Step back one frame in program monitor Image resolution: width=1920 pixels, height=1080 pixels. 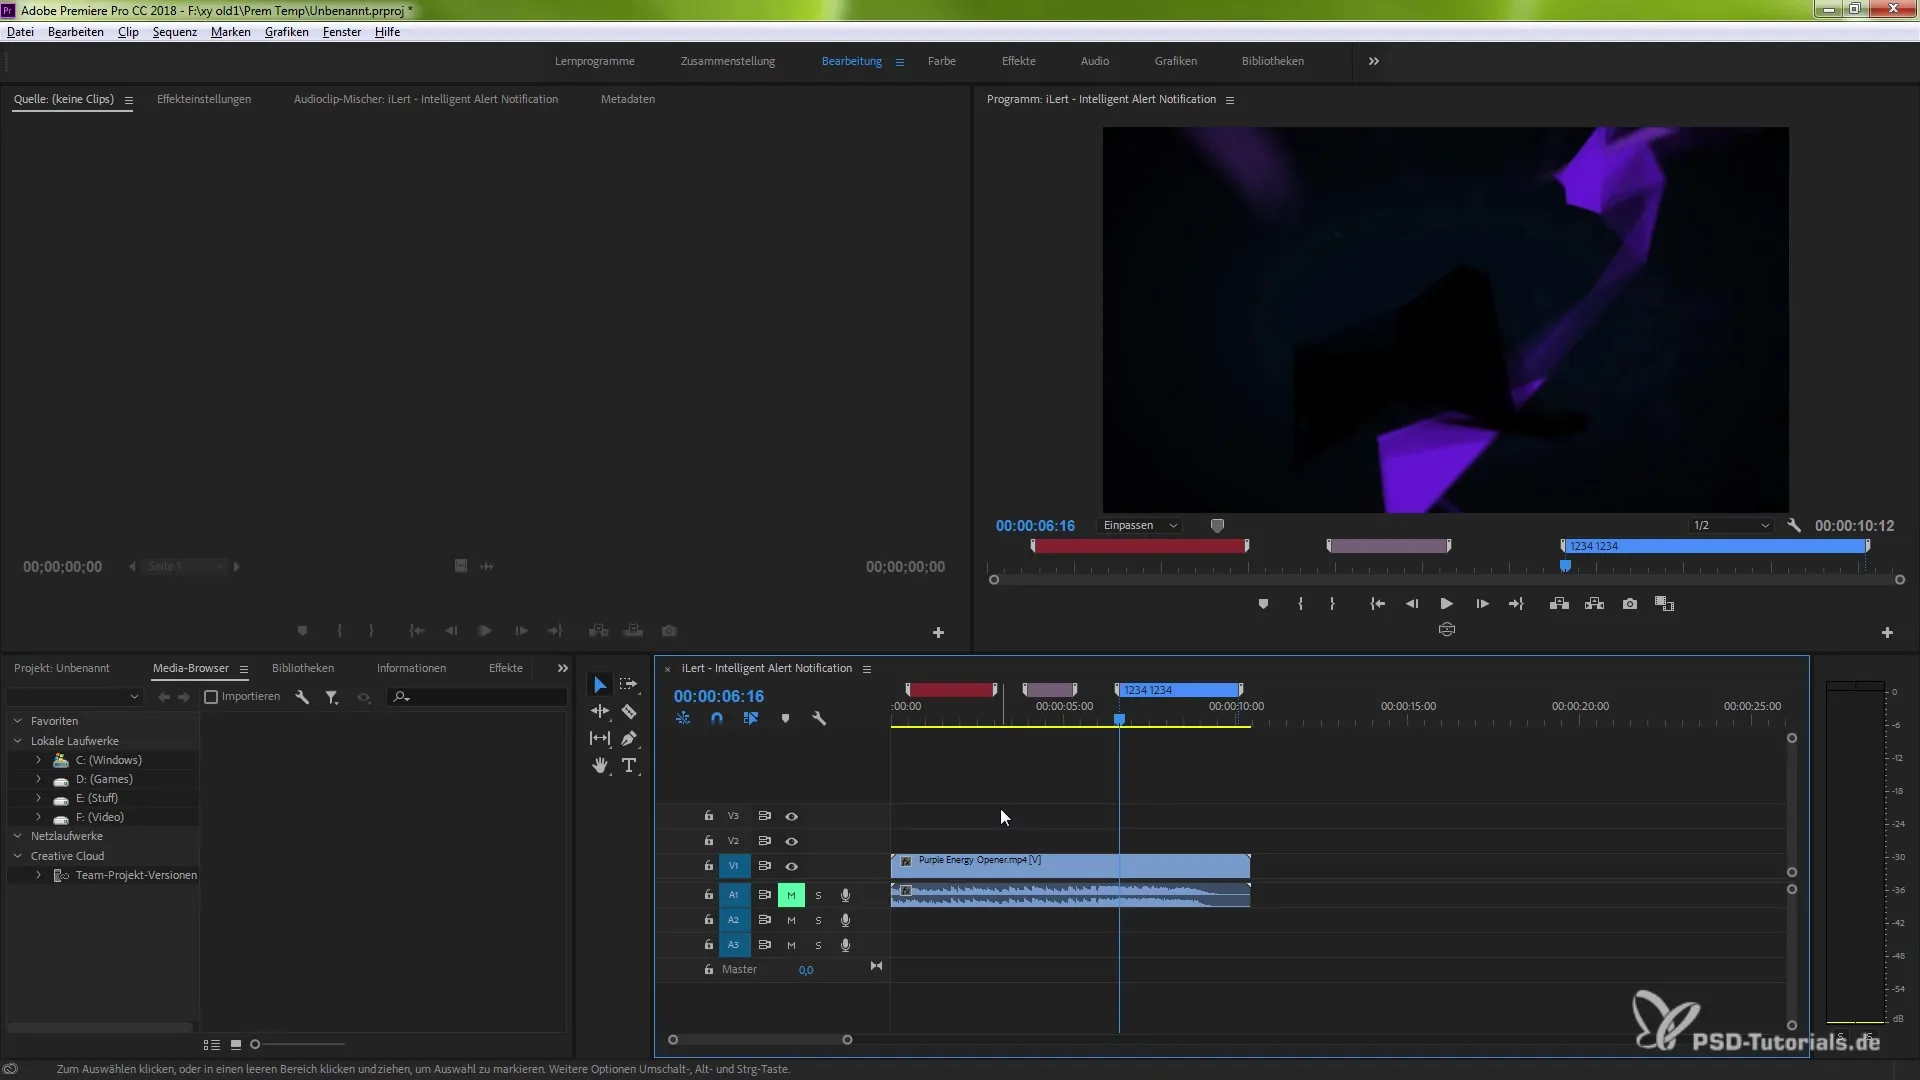pyautogui.click(x=1412, y=604)
